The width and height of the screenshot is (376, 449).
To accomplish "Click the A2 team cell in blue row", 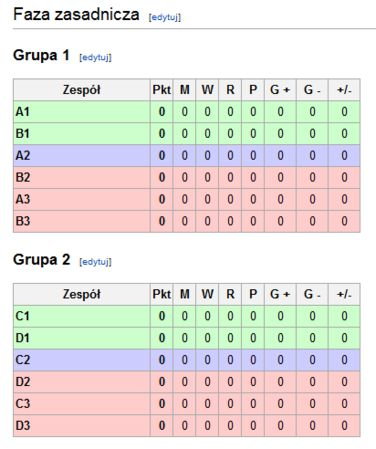I will tap(82, 156).
